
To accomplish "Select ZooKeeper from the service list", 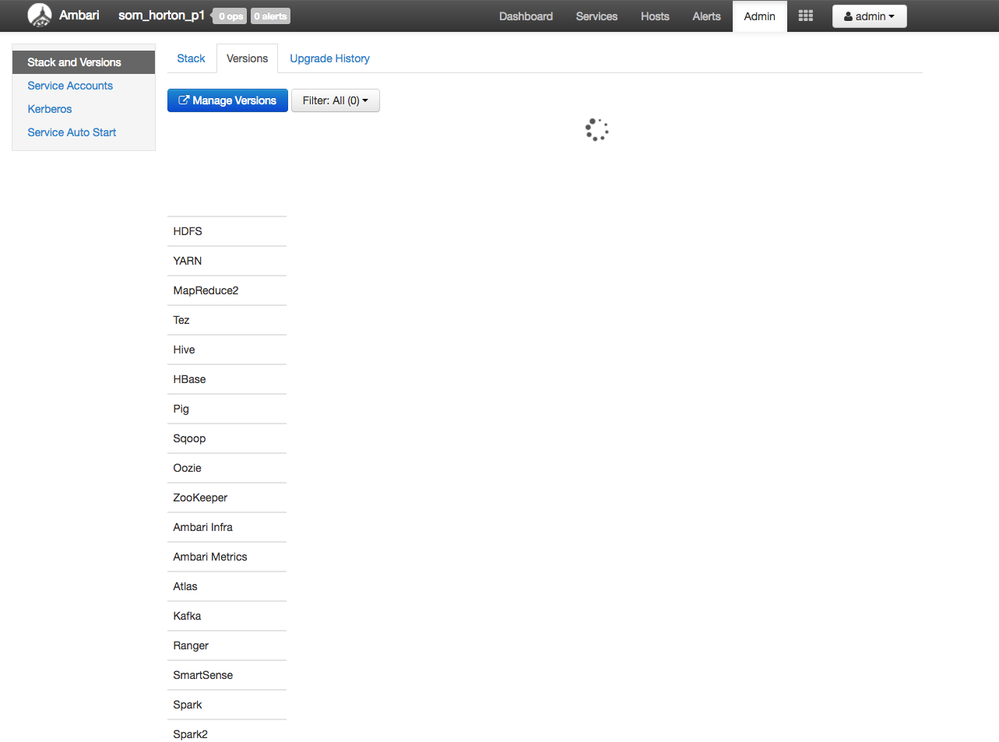I will (200, 497).
